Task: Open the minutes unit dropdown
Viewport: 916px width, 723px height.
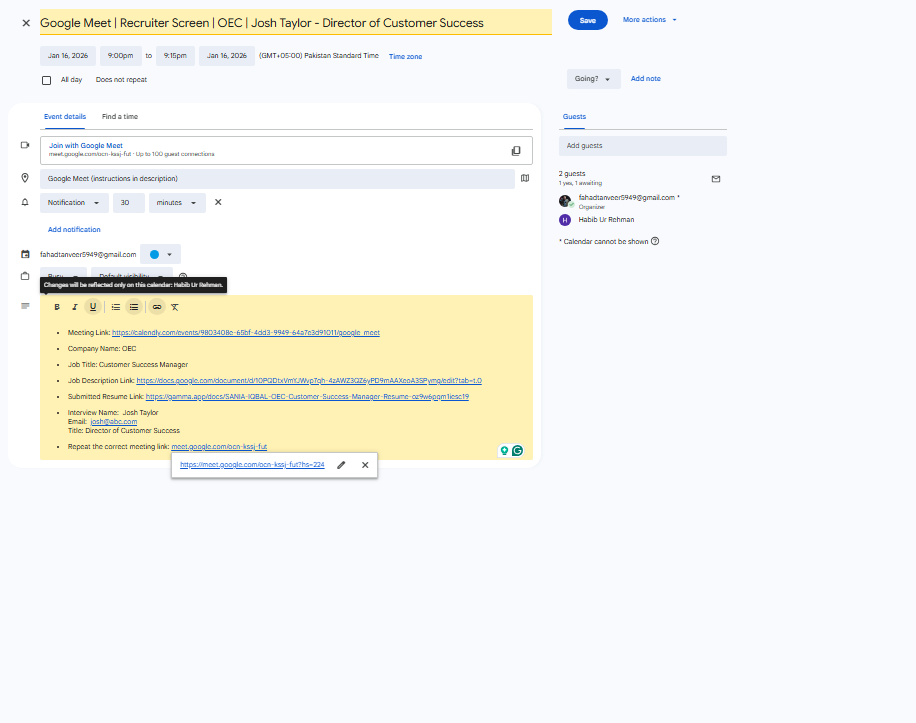Action: pos(177,203)
